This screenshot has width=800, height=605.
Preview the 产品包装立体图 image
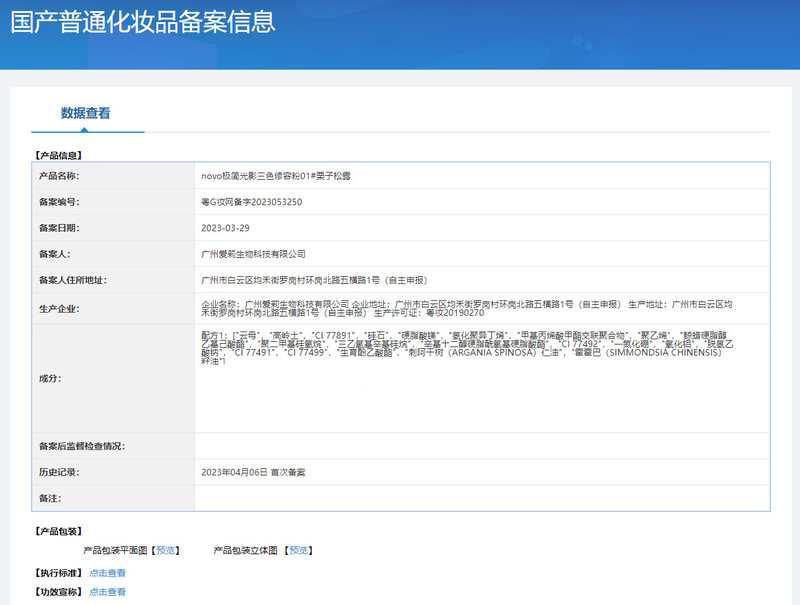(298, 550)
